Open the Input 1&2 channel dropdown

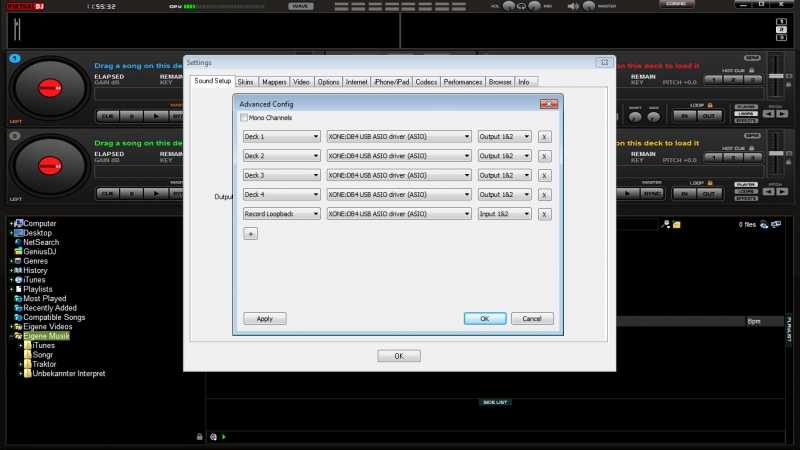[x=504, y=213]
